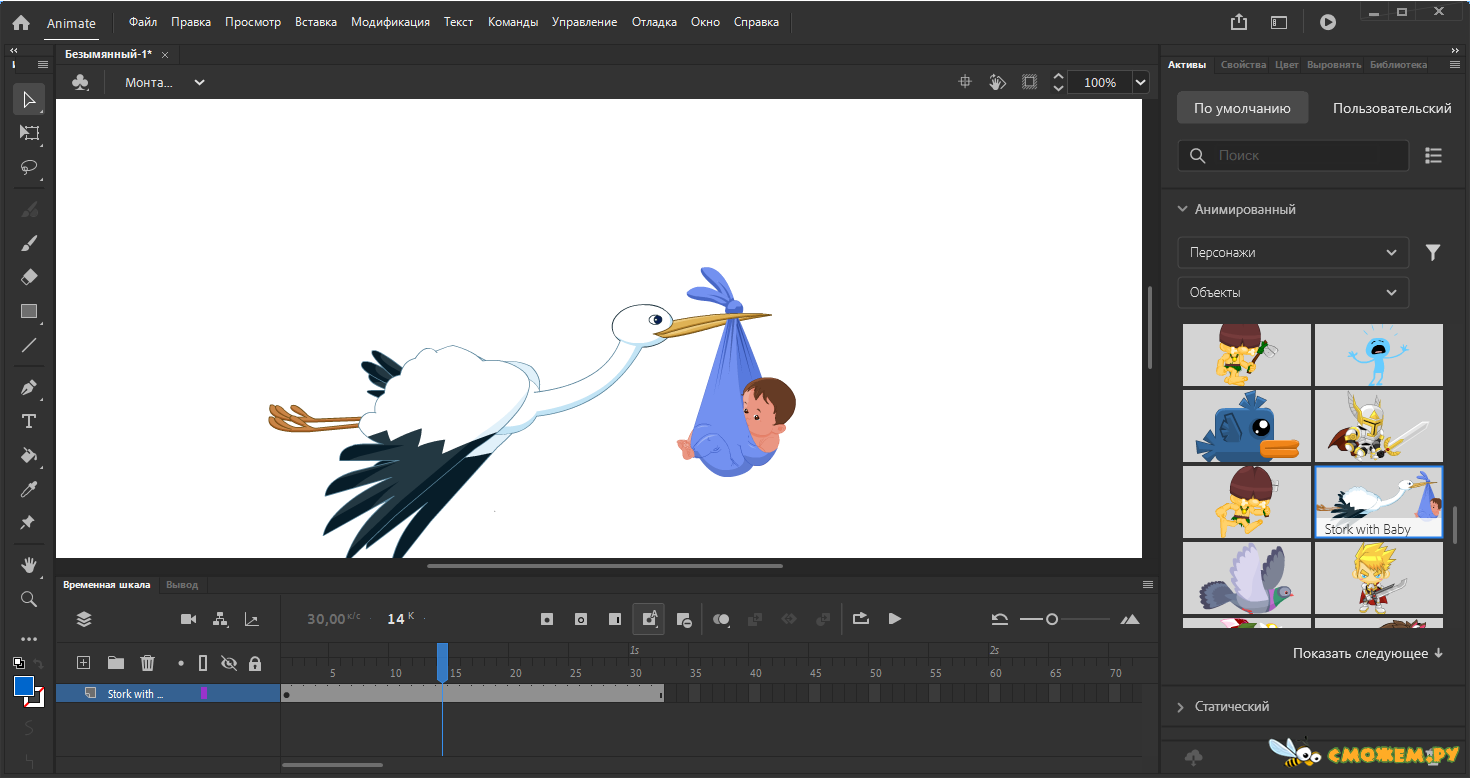Open the scene dropdown next to Монта...
The width and height of the screenshot is (1470, 779).
199,82
